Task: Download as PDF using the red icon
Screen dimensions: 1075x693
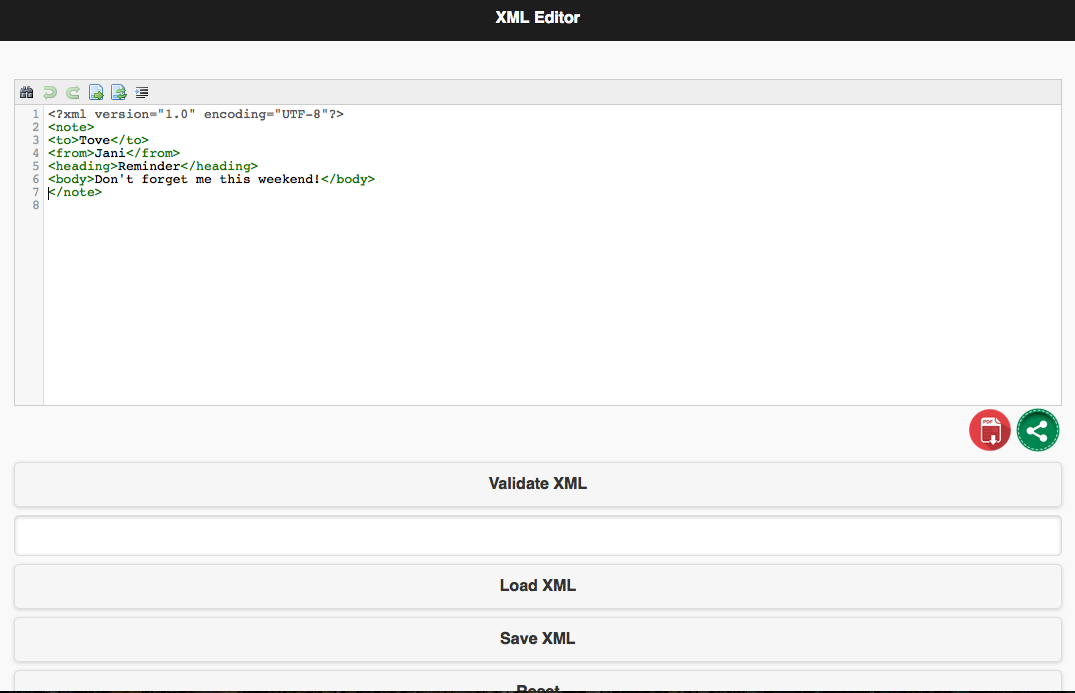Action: coord(990,430)
